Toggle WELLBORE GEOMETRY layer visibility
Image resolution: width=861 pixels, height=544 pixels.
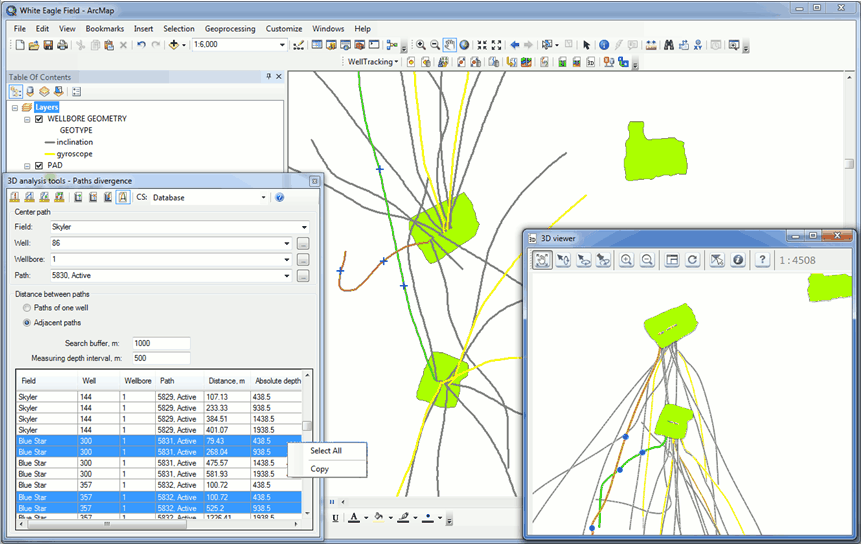[39, 119]
